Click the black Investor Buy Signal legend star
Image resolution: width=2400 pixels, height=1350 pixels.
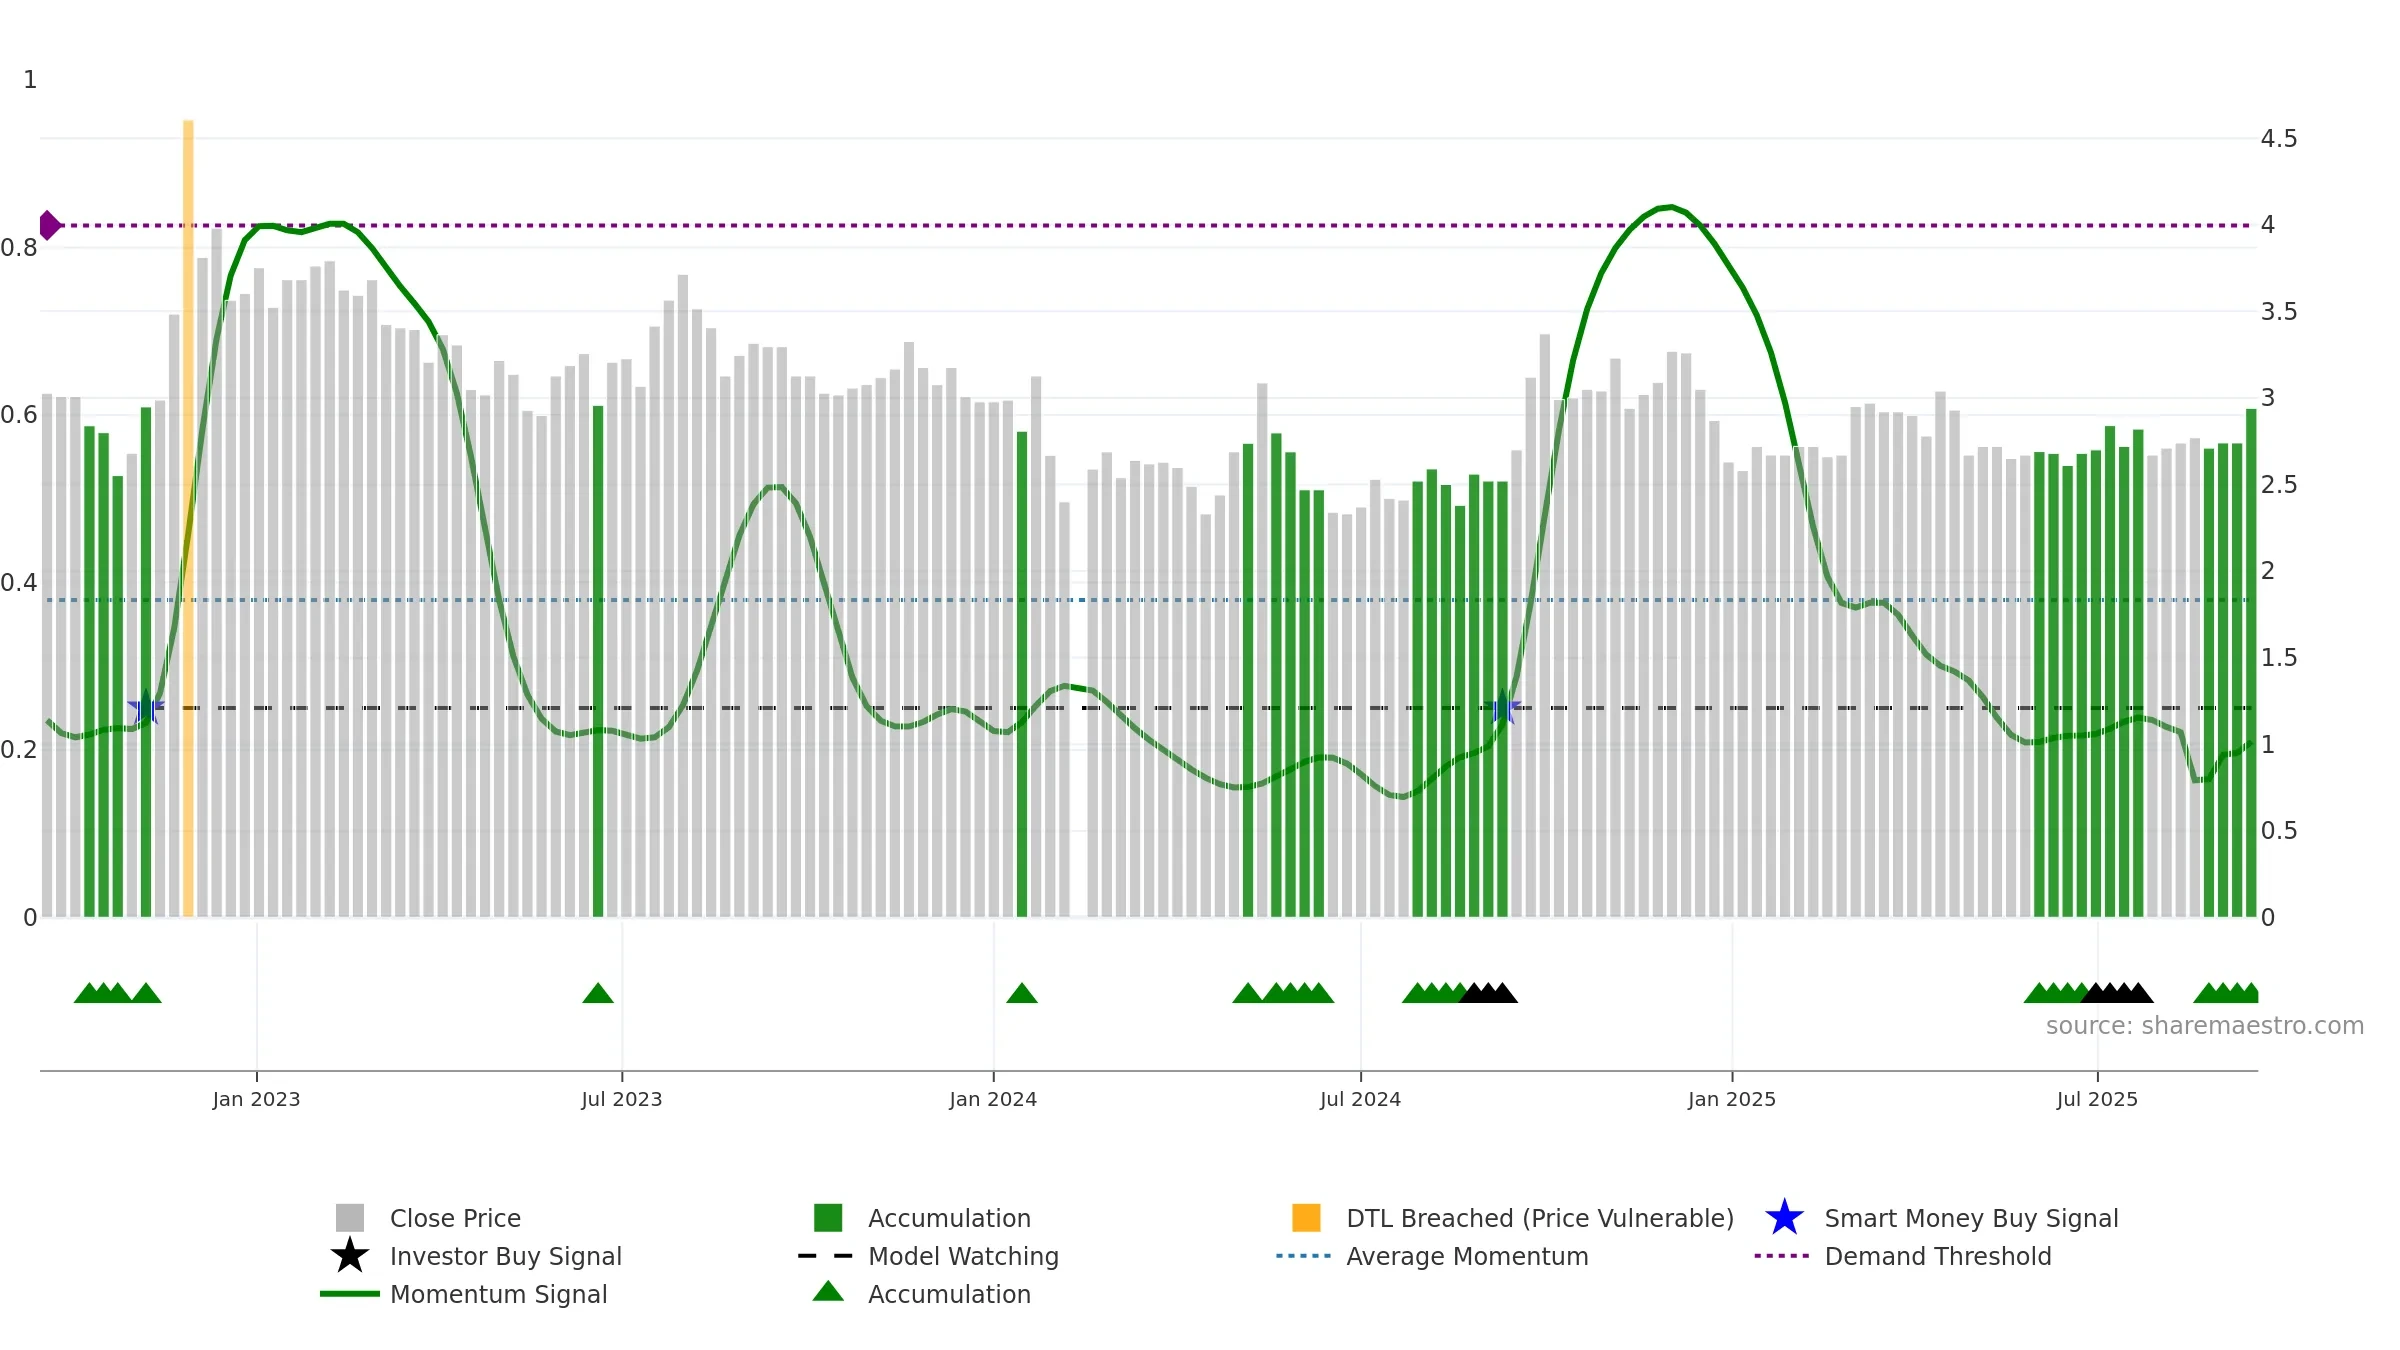pos(349,1256)
